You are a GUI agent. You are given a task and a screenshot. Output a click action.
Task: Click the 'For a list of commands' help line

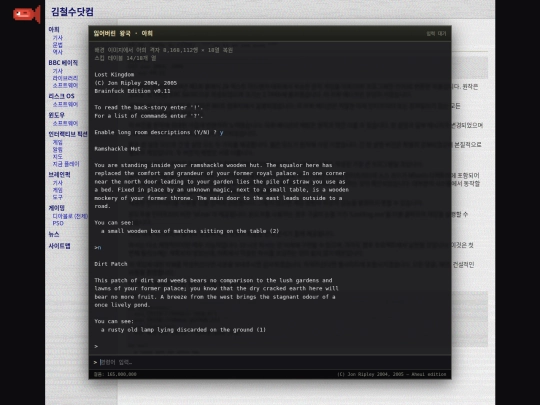pyautogui.click(x=148, y=116)
